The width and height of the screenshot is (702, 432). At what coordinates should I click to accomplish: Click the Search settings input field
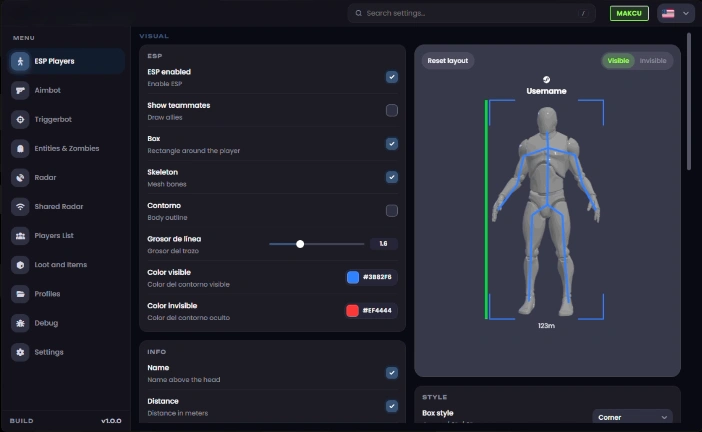(x=471, y=13)
